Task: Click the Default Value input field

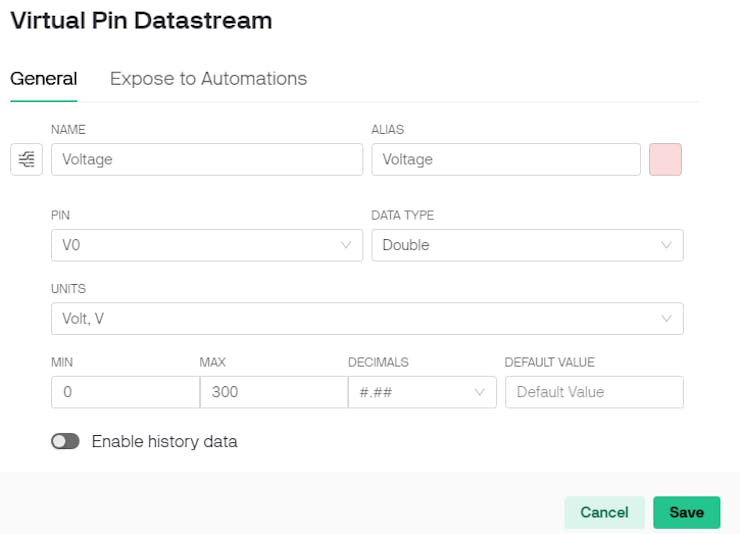Action: coord(594,392)
